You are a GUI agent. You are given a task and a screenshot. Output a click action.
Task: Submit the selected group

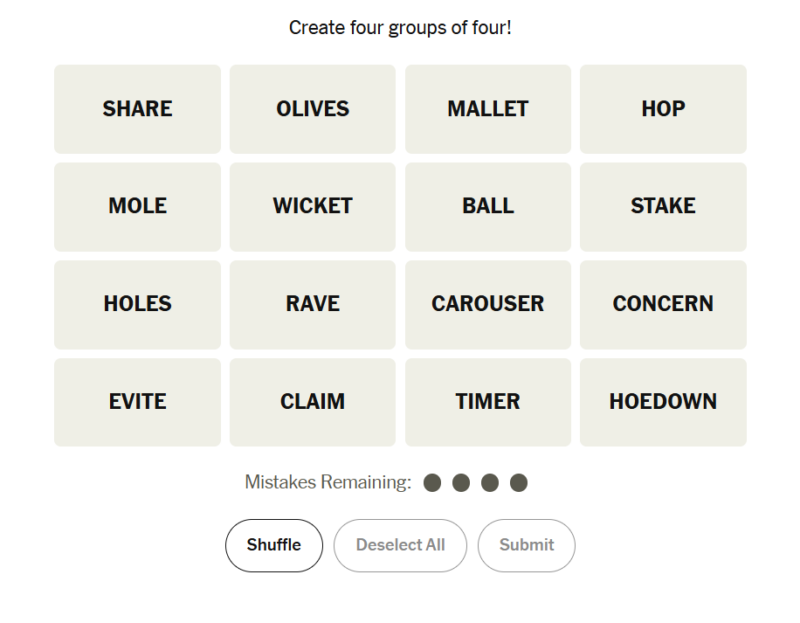(x=526, y=545)
